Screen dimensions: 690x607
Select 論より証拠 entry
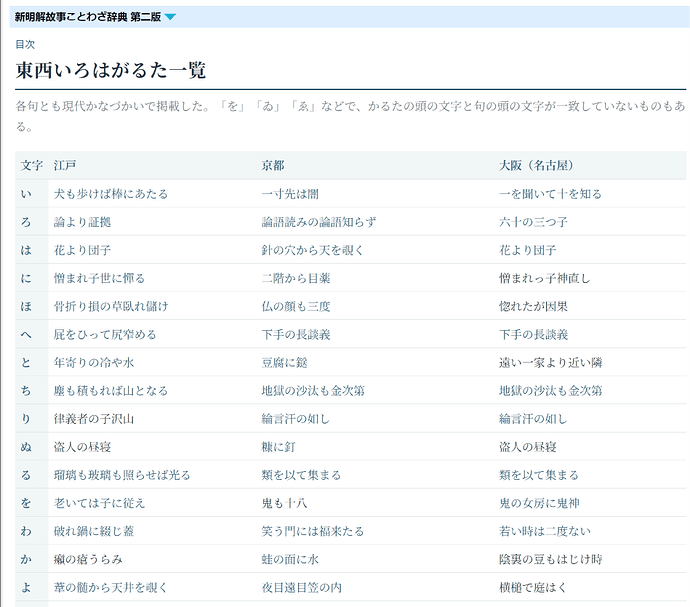[x=82, y=222]
